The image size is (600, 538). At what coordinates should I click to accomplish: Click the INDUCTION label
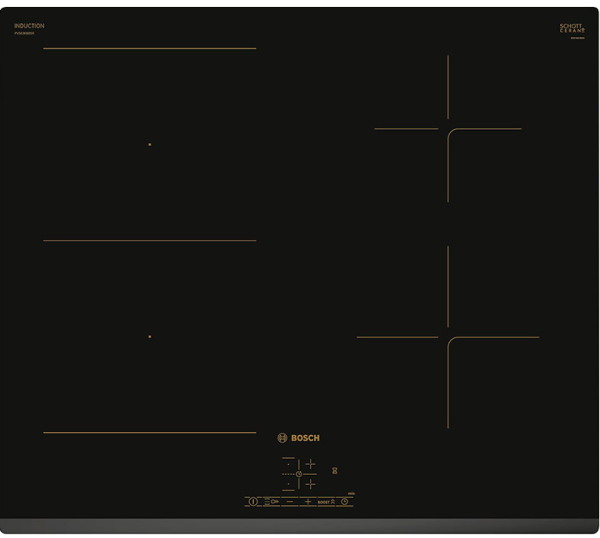point(29,26)
